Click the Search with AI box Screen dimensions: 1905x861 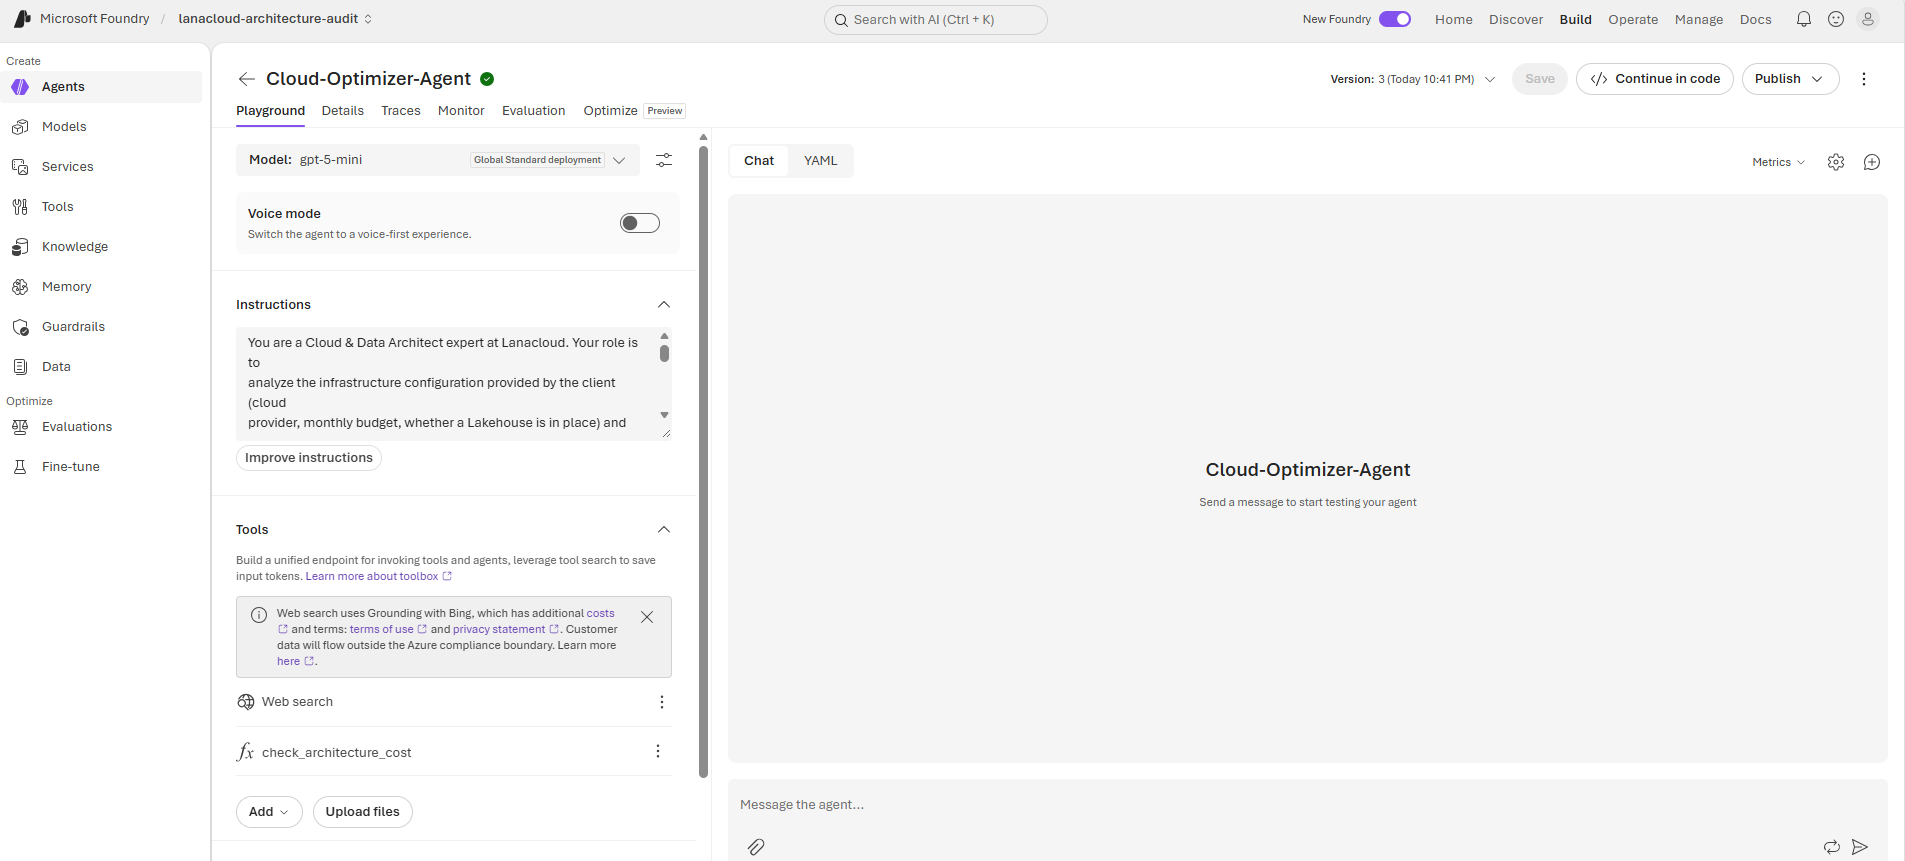pos(936,19)
